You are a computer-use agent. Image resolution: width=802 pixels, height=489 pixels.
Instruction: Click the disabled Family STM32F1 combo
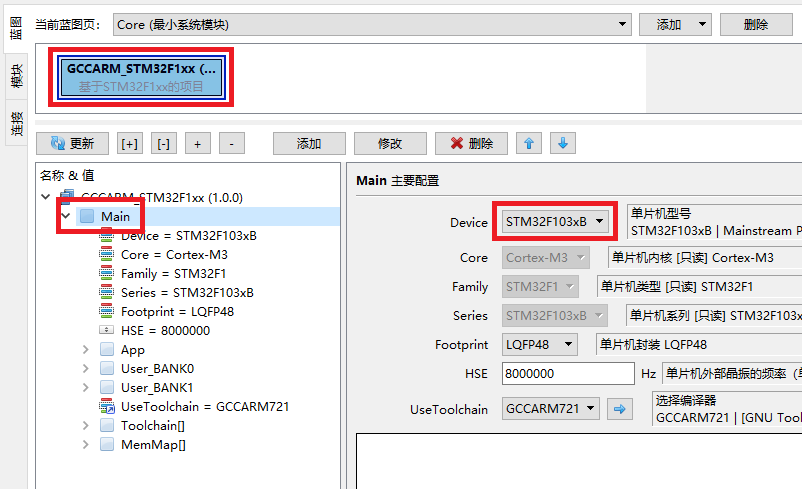point(540,286)
